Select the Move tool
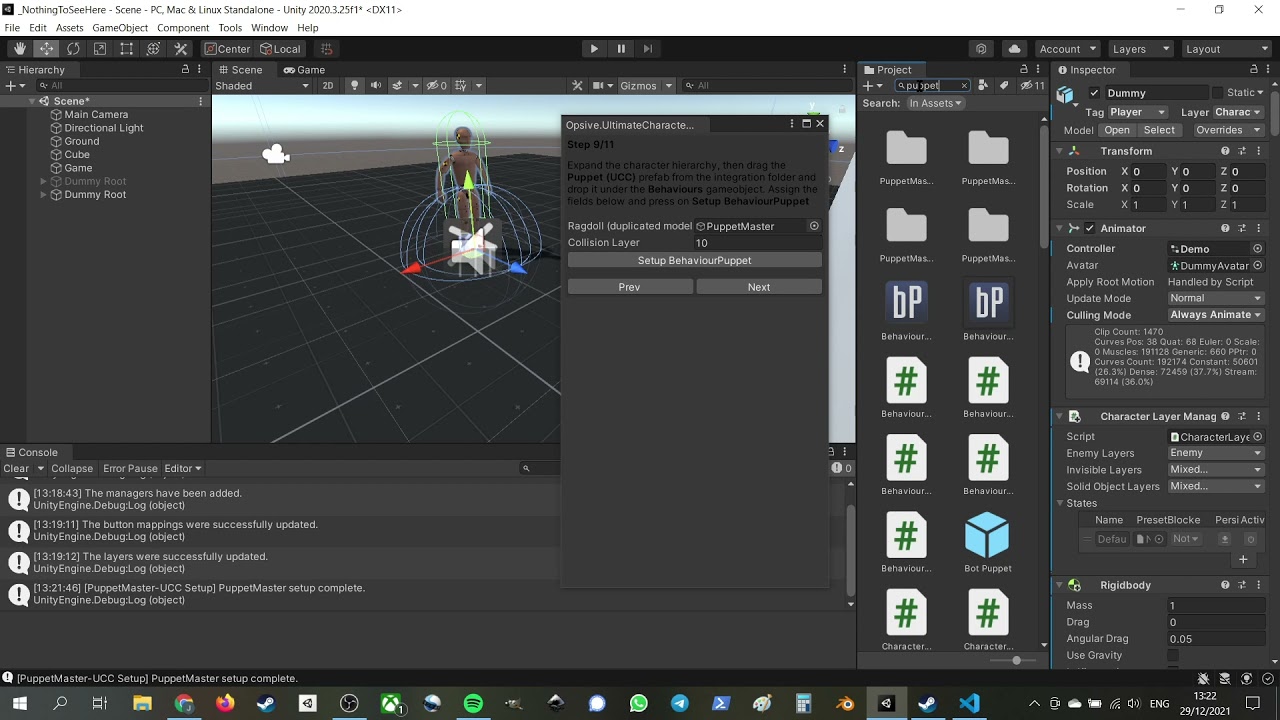This screenshot has width=1280, height=720. 47,49
